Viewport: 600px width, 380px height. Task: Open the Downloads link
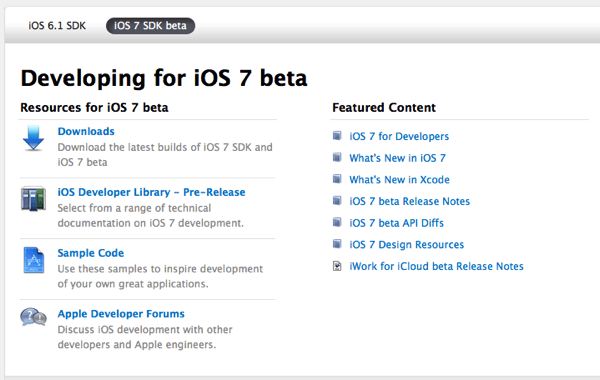coord(86,131)
